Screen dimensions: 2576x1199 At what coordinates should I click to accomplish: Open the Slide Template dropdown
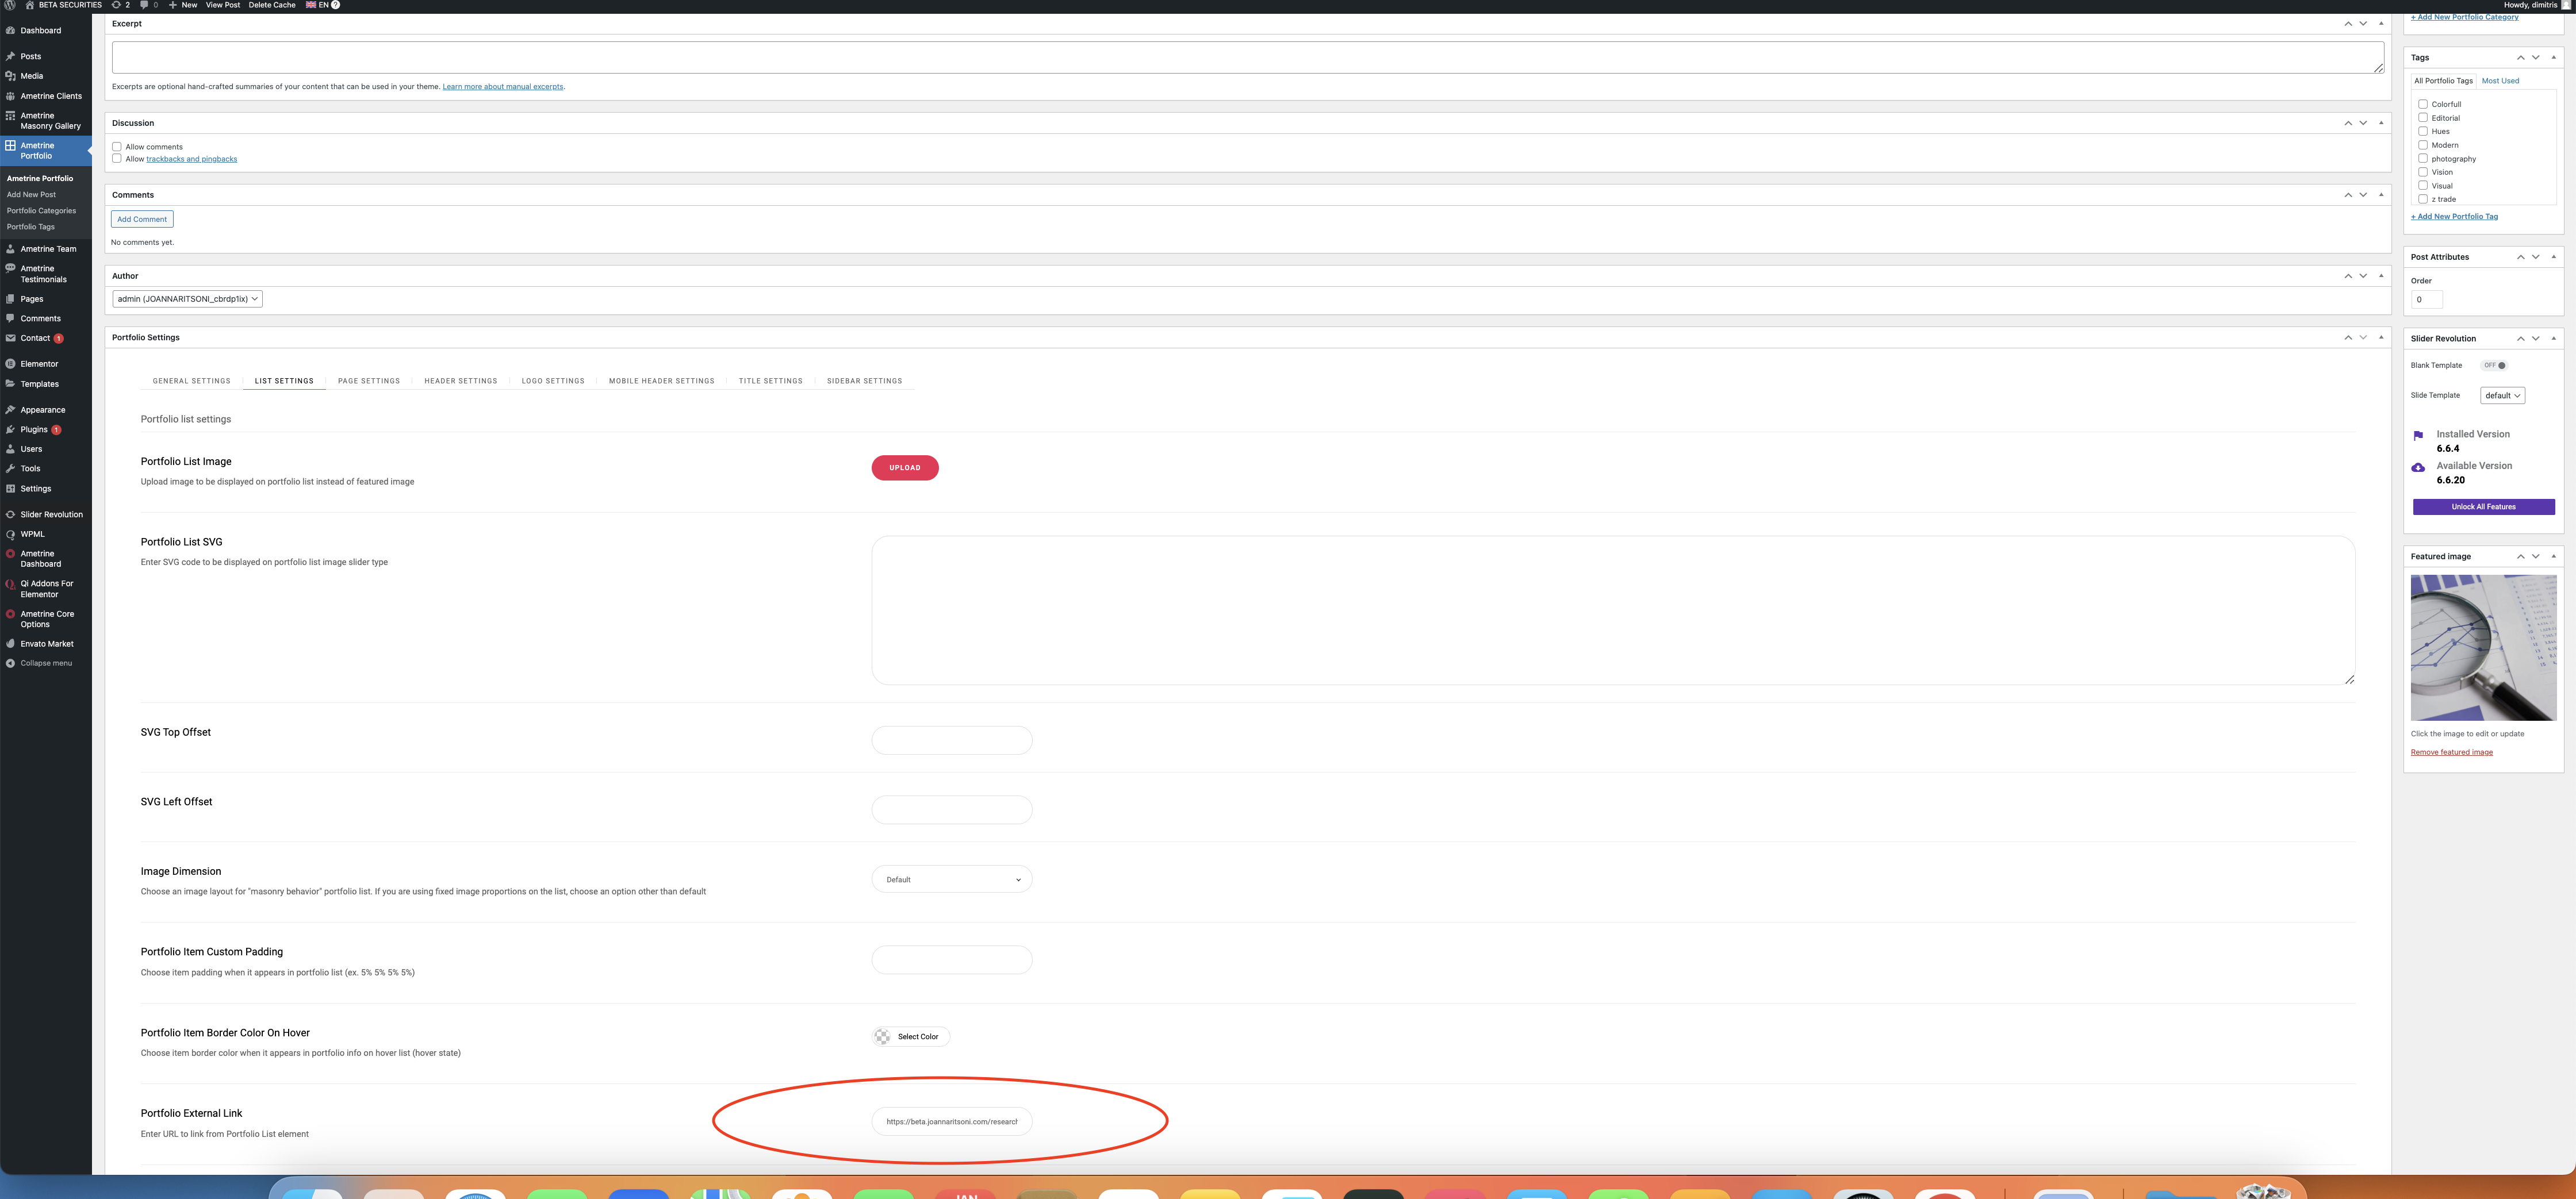point(2502,396)
